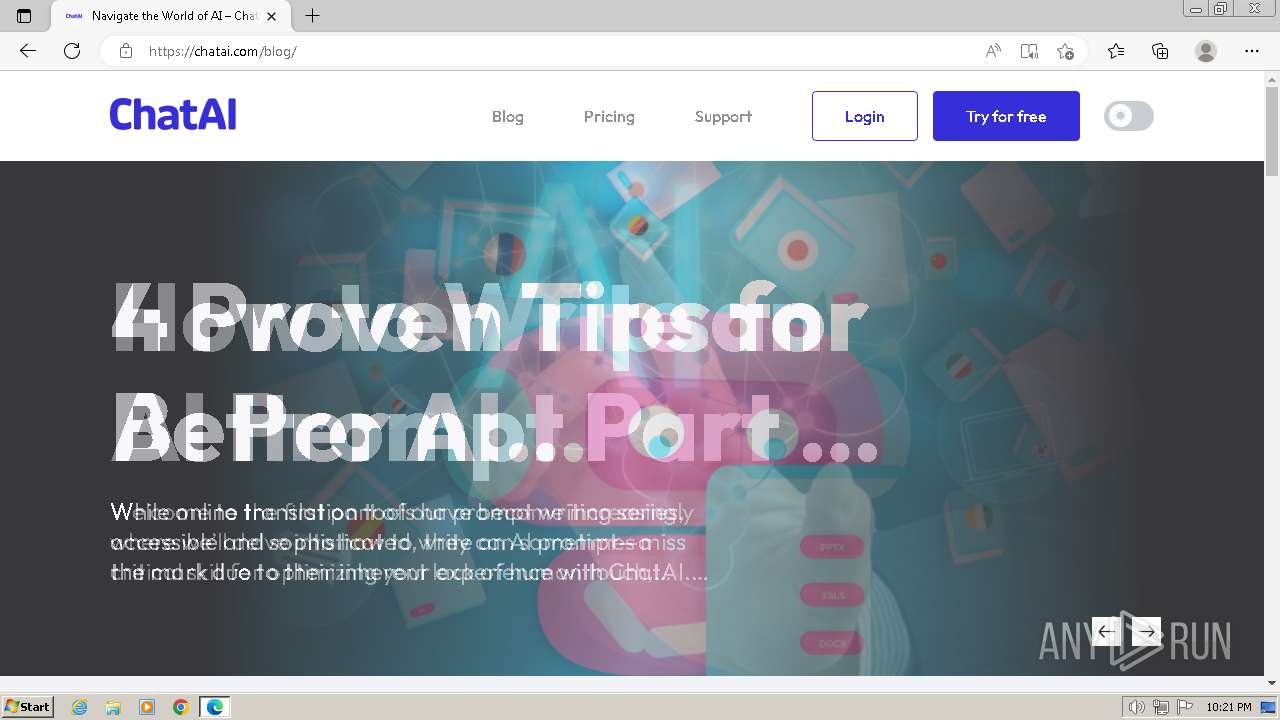
Task: Open the Blog nav link
Action: [508, 116]
